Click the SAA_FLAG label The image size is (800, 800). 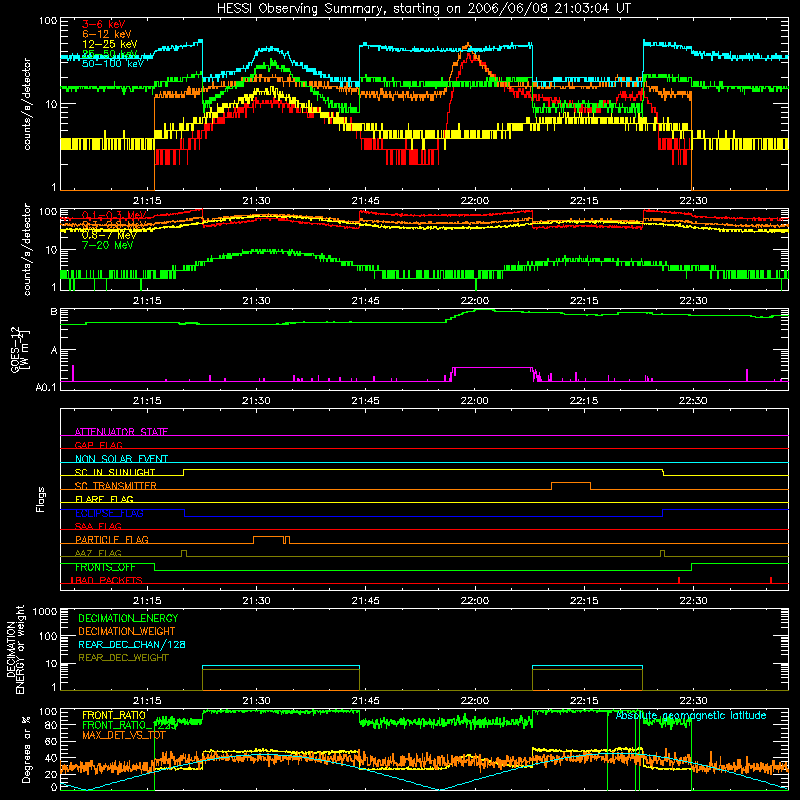coord(98,526)
